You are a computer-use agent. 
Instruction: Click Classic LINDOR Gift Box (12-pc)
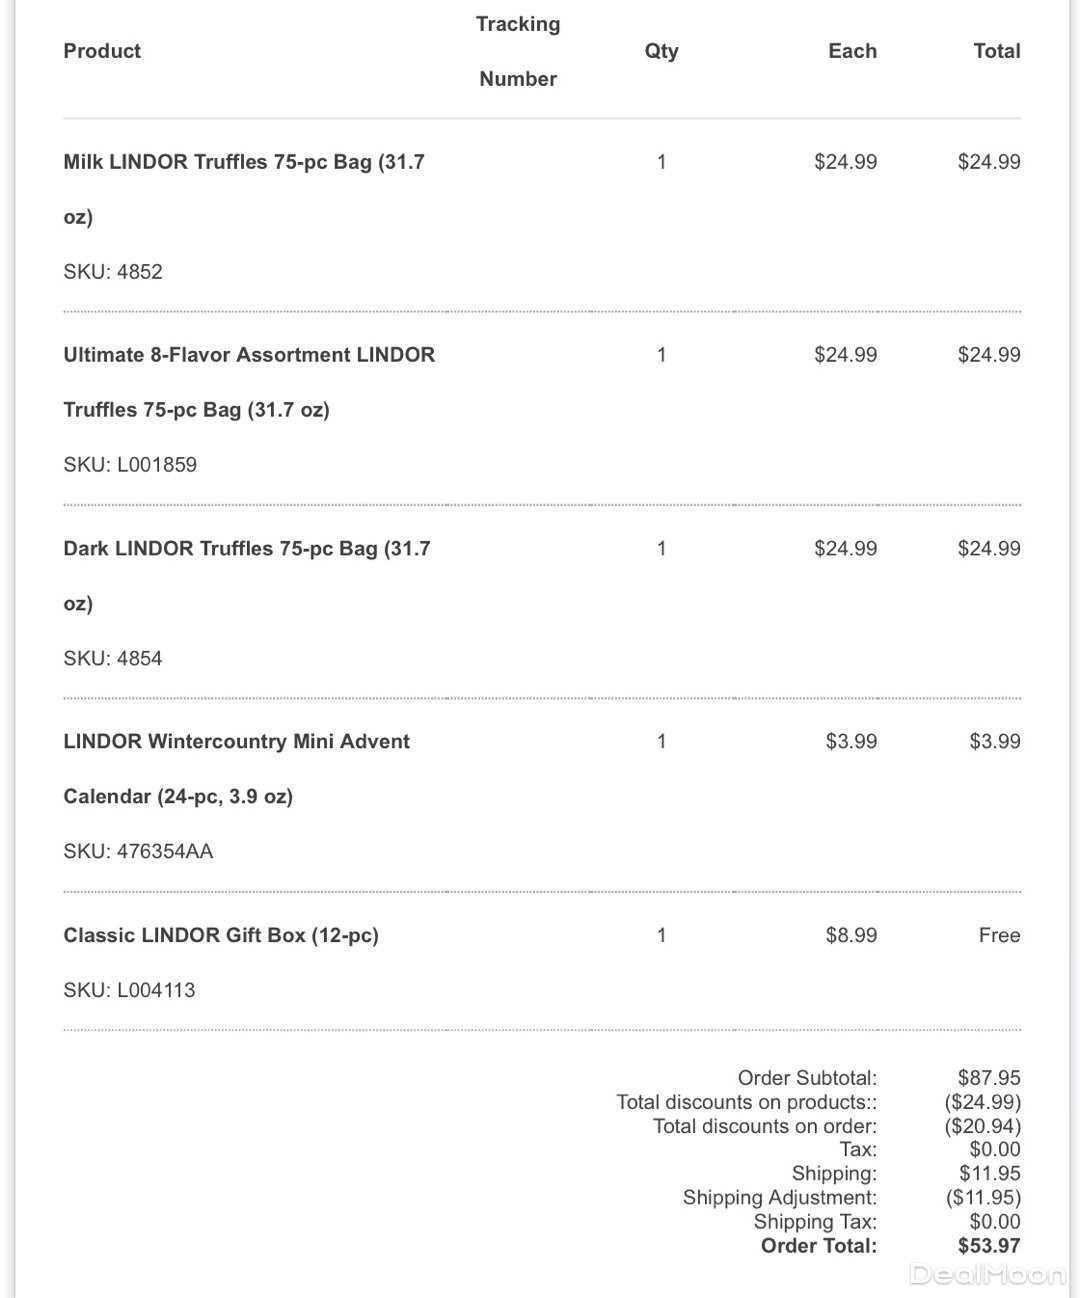click(221, 936)
